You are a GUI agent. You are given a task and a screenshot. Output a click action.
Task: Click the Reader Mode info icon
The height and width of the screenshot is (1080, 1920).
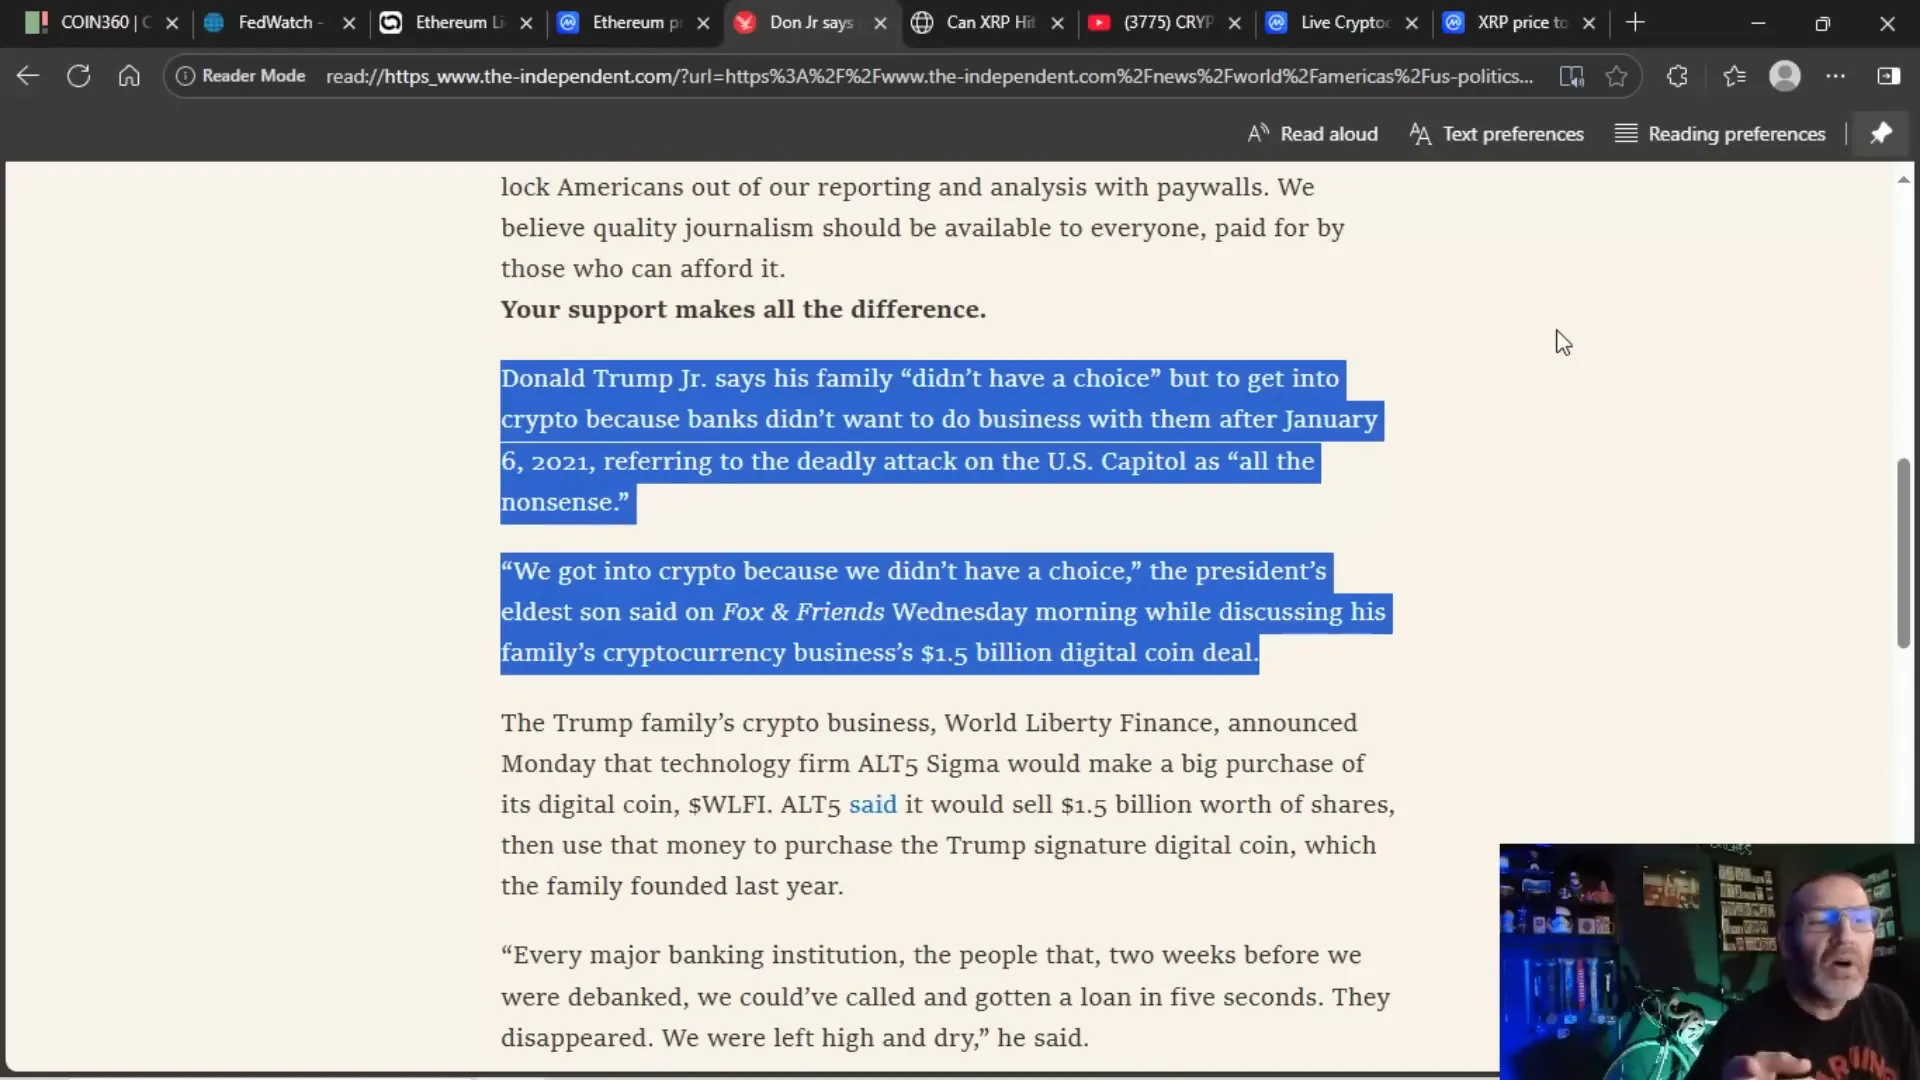(185, 76)
